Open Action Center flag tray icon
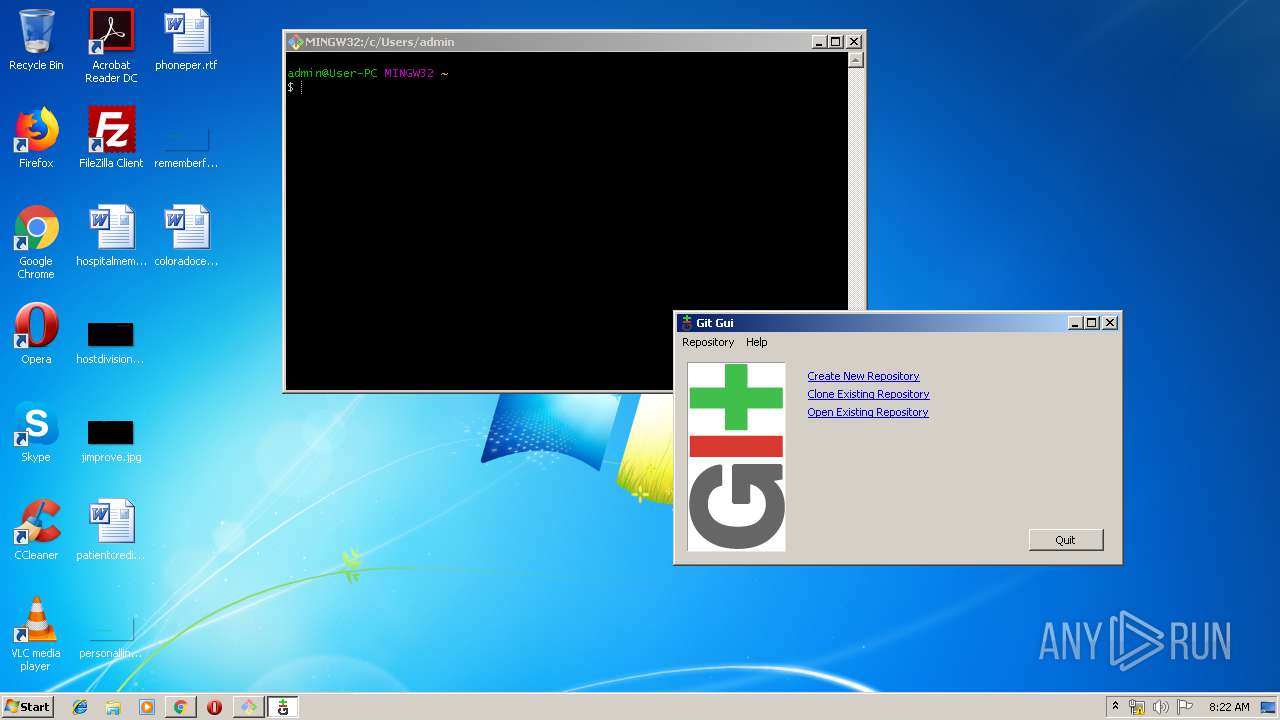This screenshot has height=720, width=1280. 1185,707
